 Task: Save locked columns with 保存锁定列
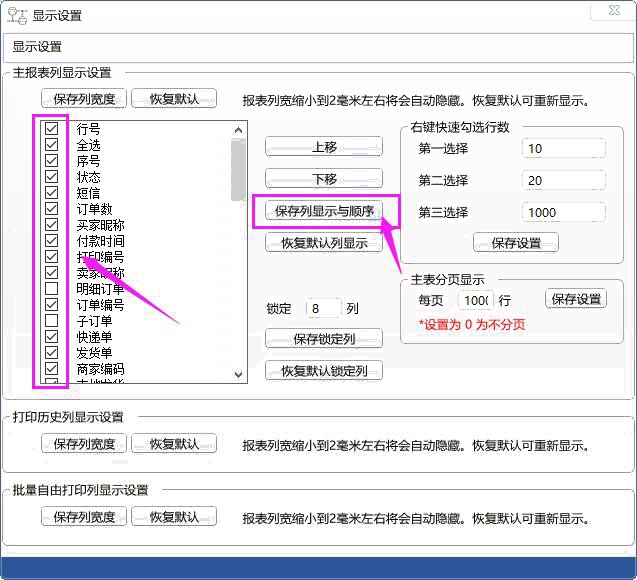tap(325, 339)
